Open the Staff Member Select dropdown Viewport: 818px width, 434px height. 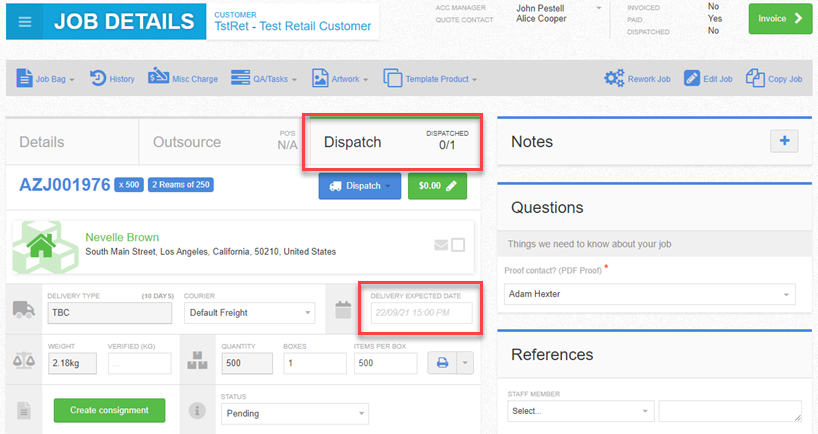(x=580, y=411)
